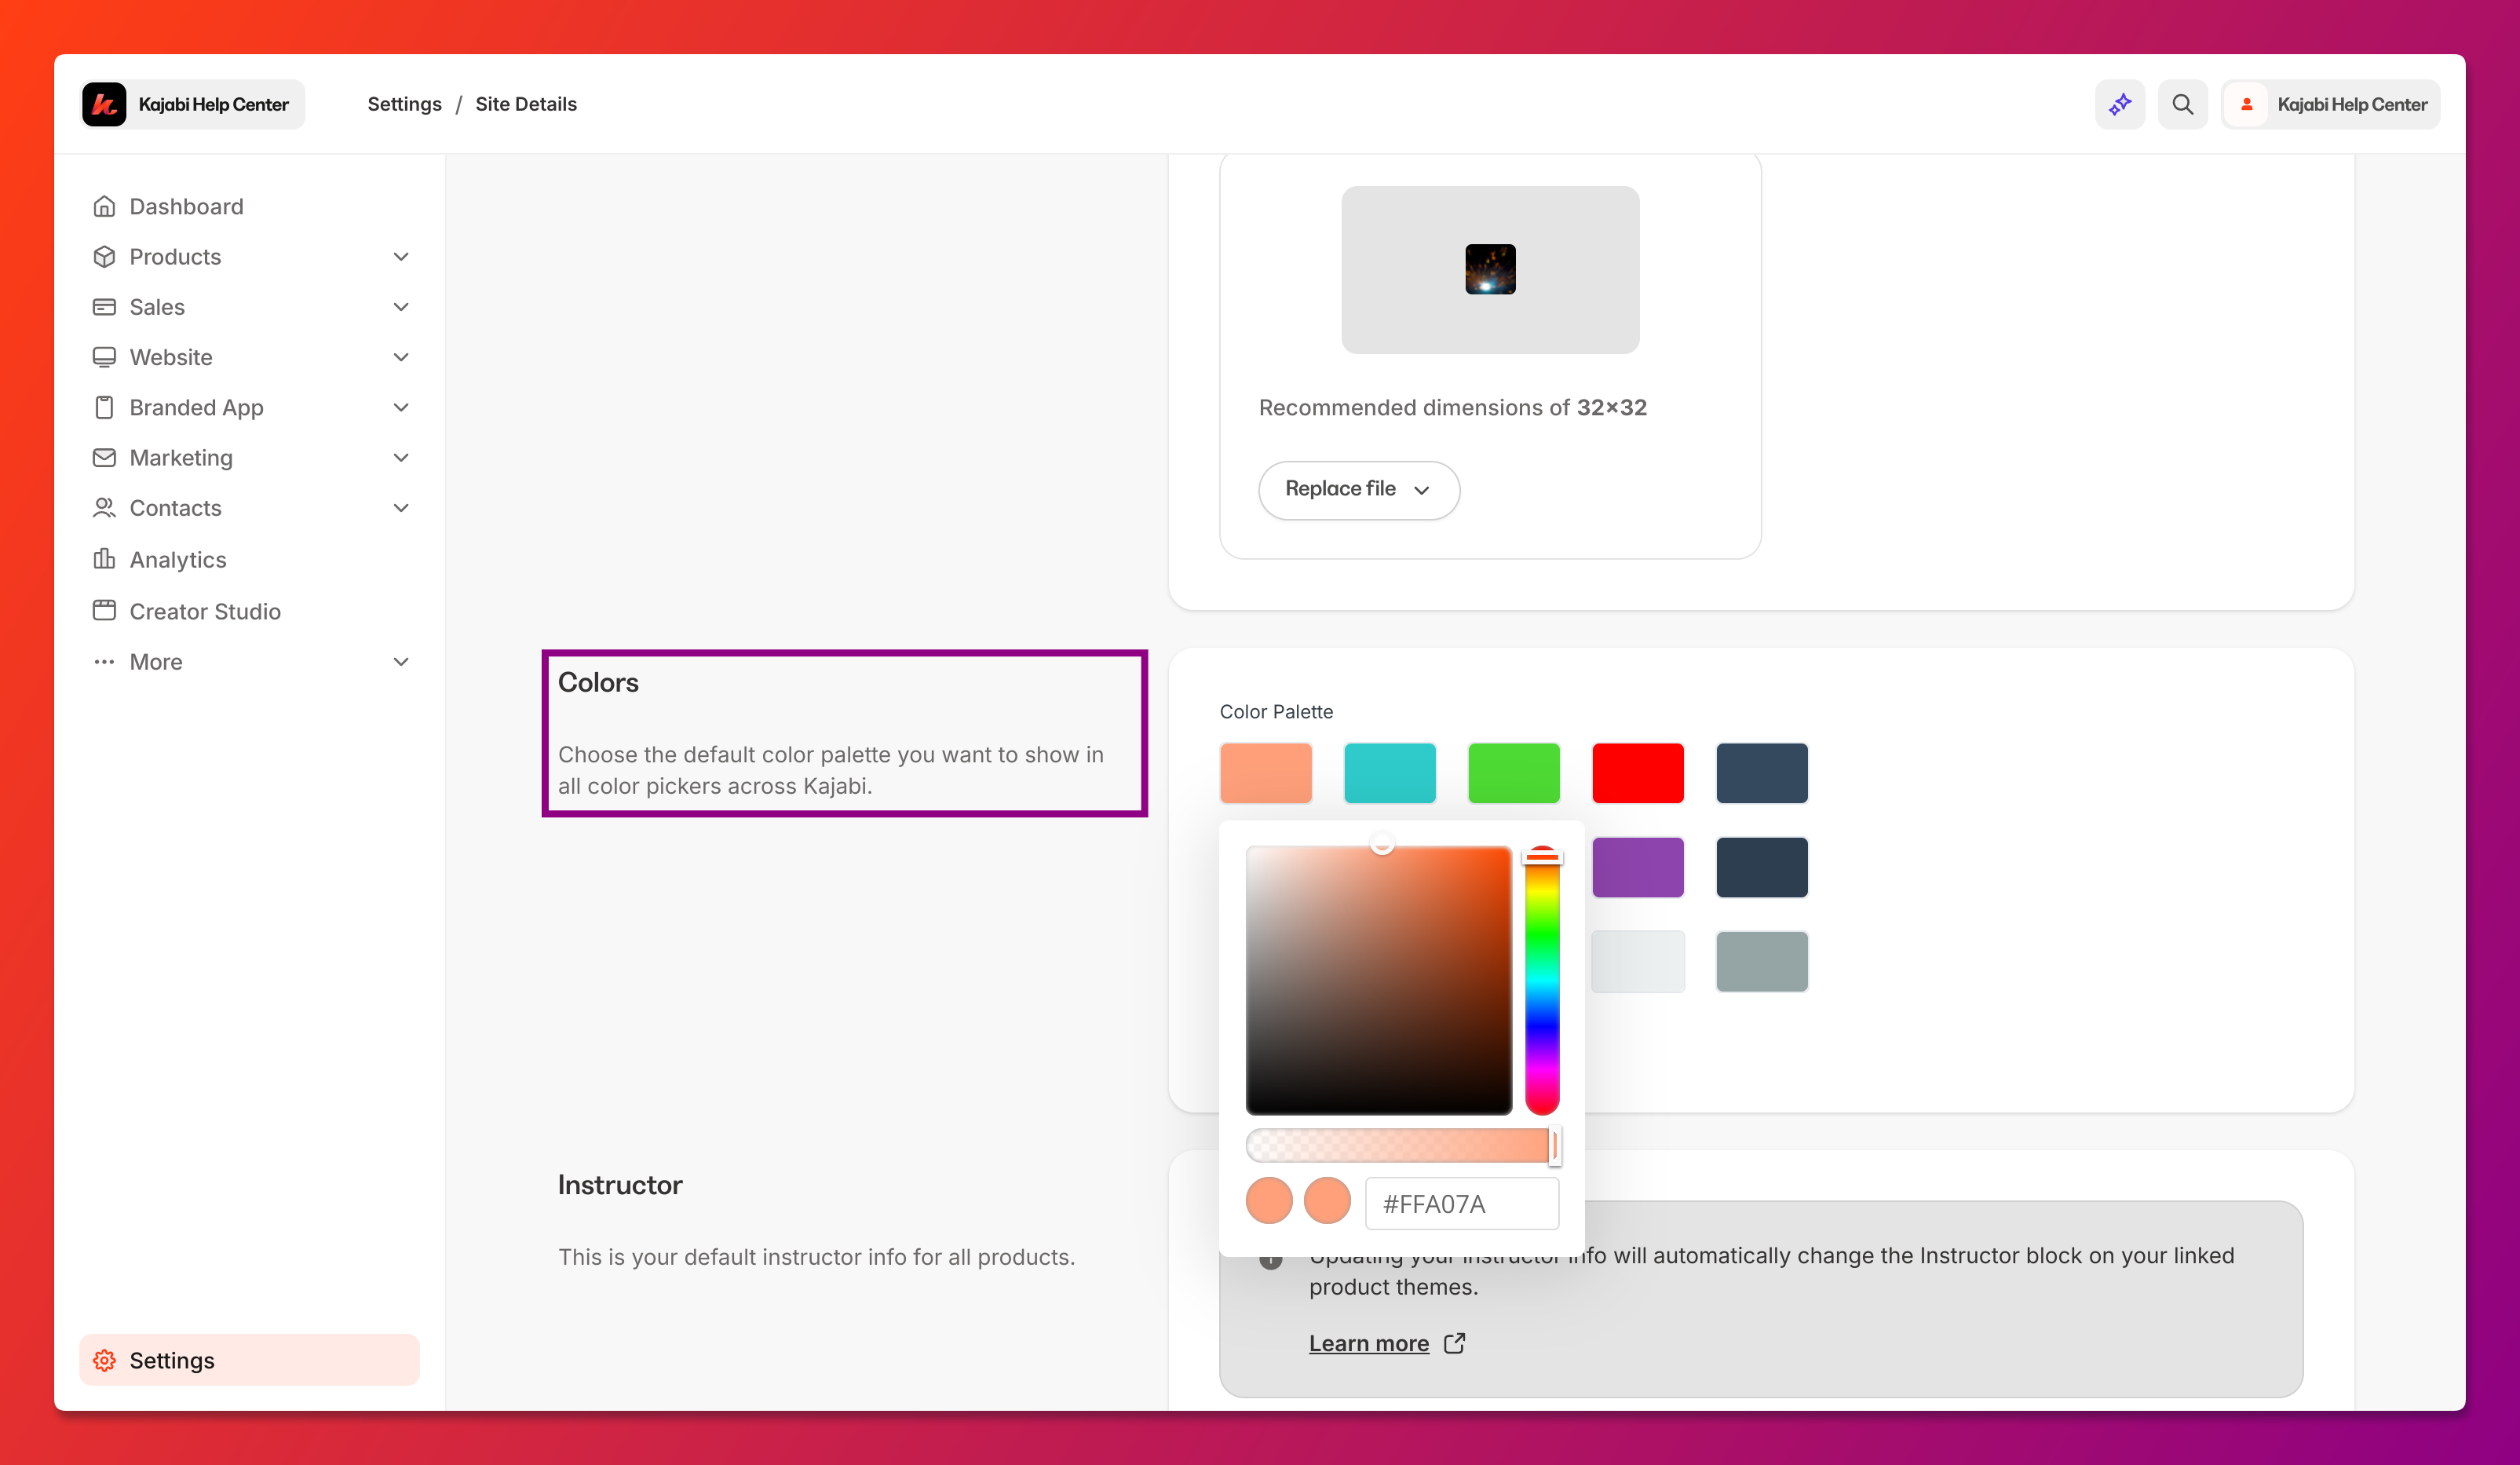2520x1465 pixels.
Task: Open the AI sparkle assistant icon
Action: point(2120,104)
